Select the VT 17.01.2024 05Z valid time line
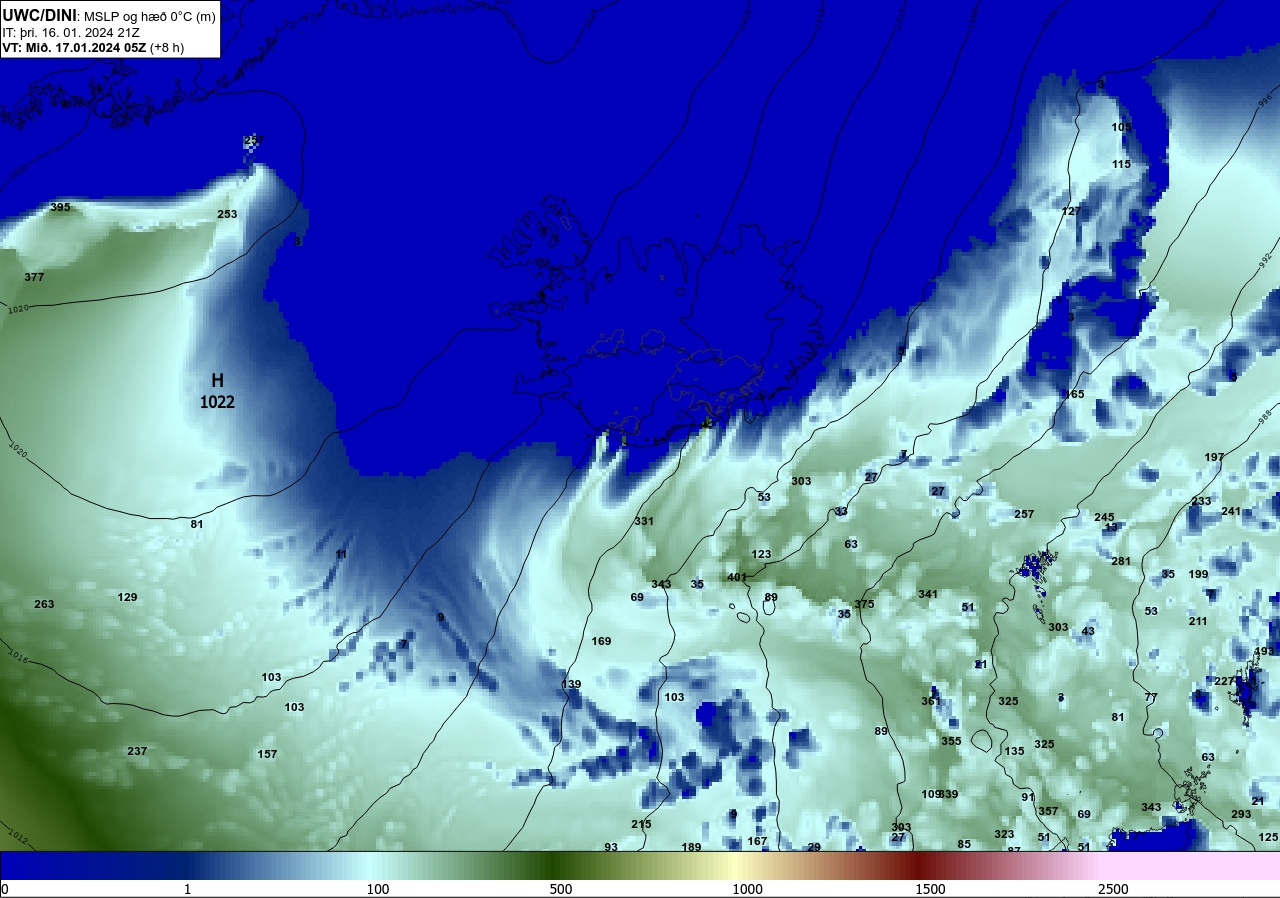 [93, 47]
